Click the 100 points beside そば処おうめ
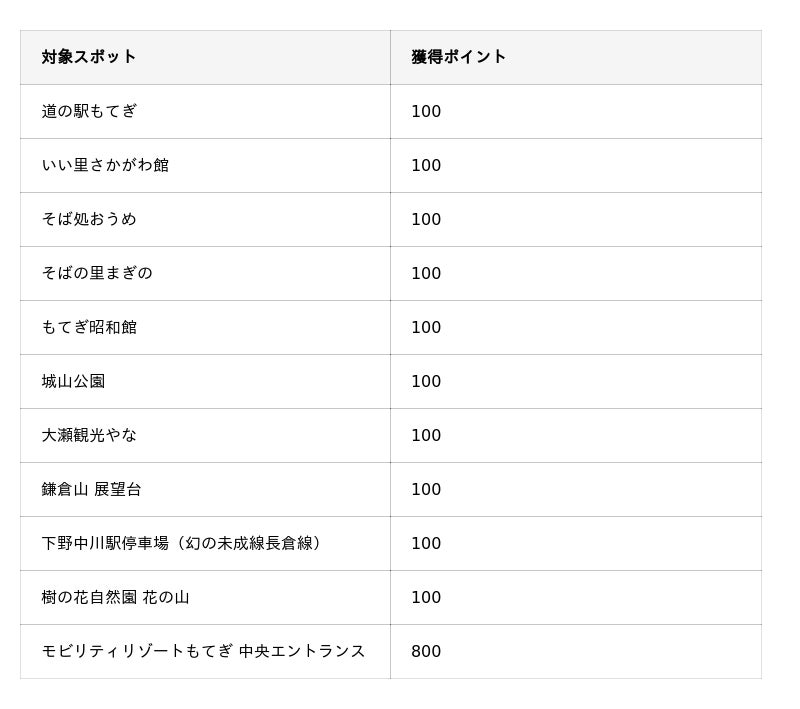800x709 pixels. coord(426,219)
